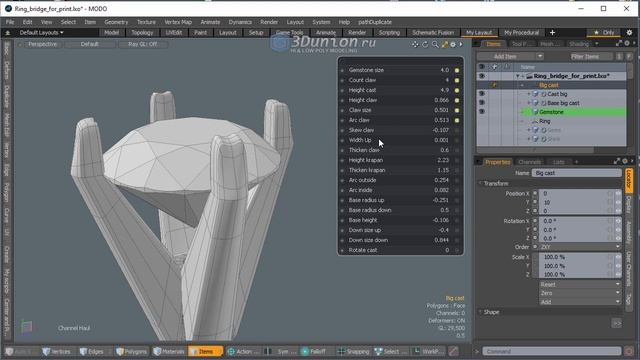Screen dimensions: 640x360
Task: Open layout settings gear at top right
Action: (x=629, y=32)
